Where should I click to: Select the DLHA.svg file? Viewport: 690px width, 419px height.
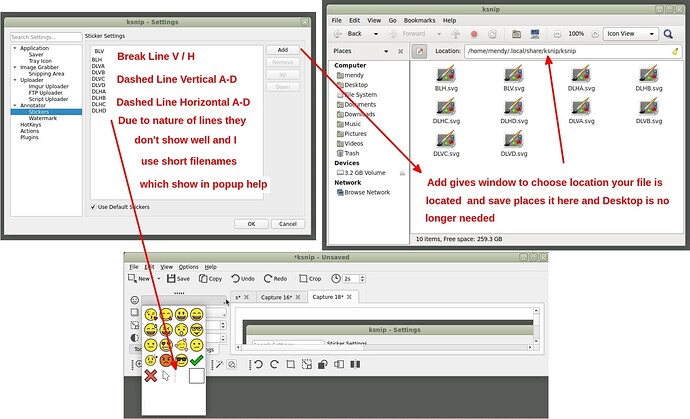coord(581,78)
